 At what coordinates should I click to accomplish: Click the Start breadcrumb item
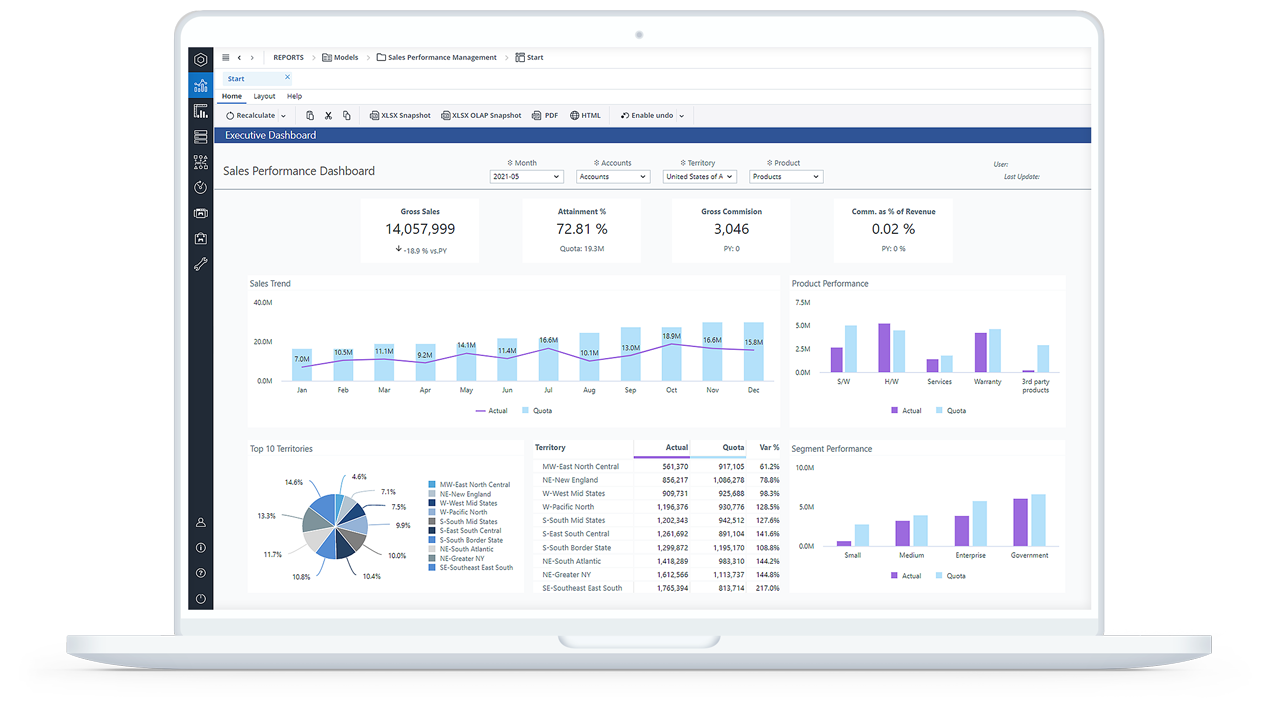pos(529,57)
